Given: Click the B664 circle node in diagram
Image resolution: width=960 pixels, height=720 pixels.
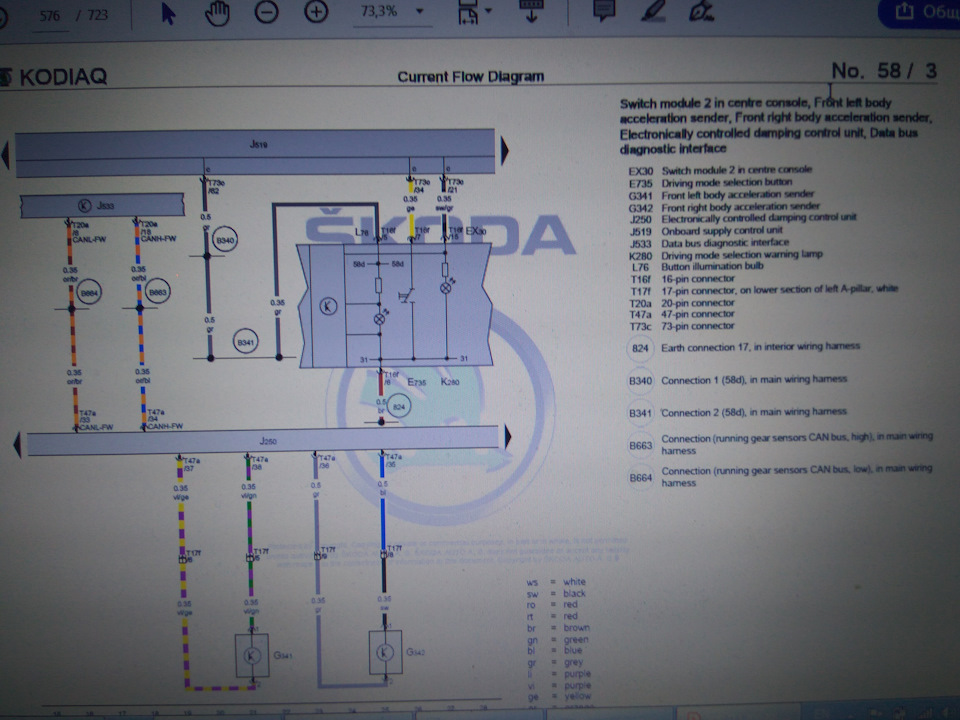Looking at the screenshot, I should tap(89, 293).
